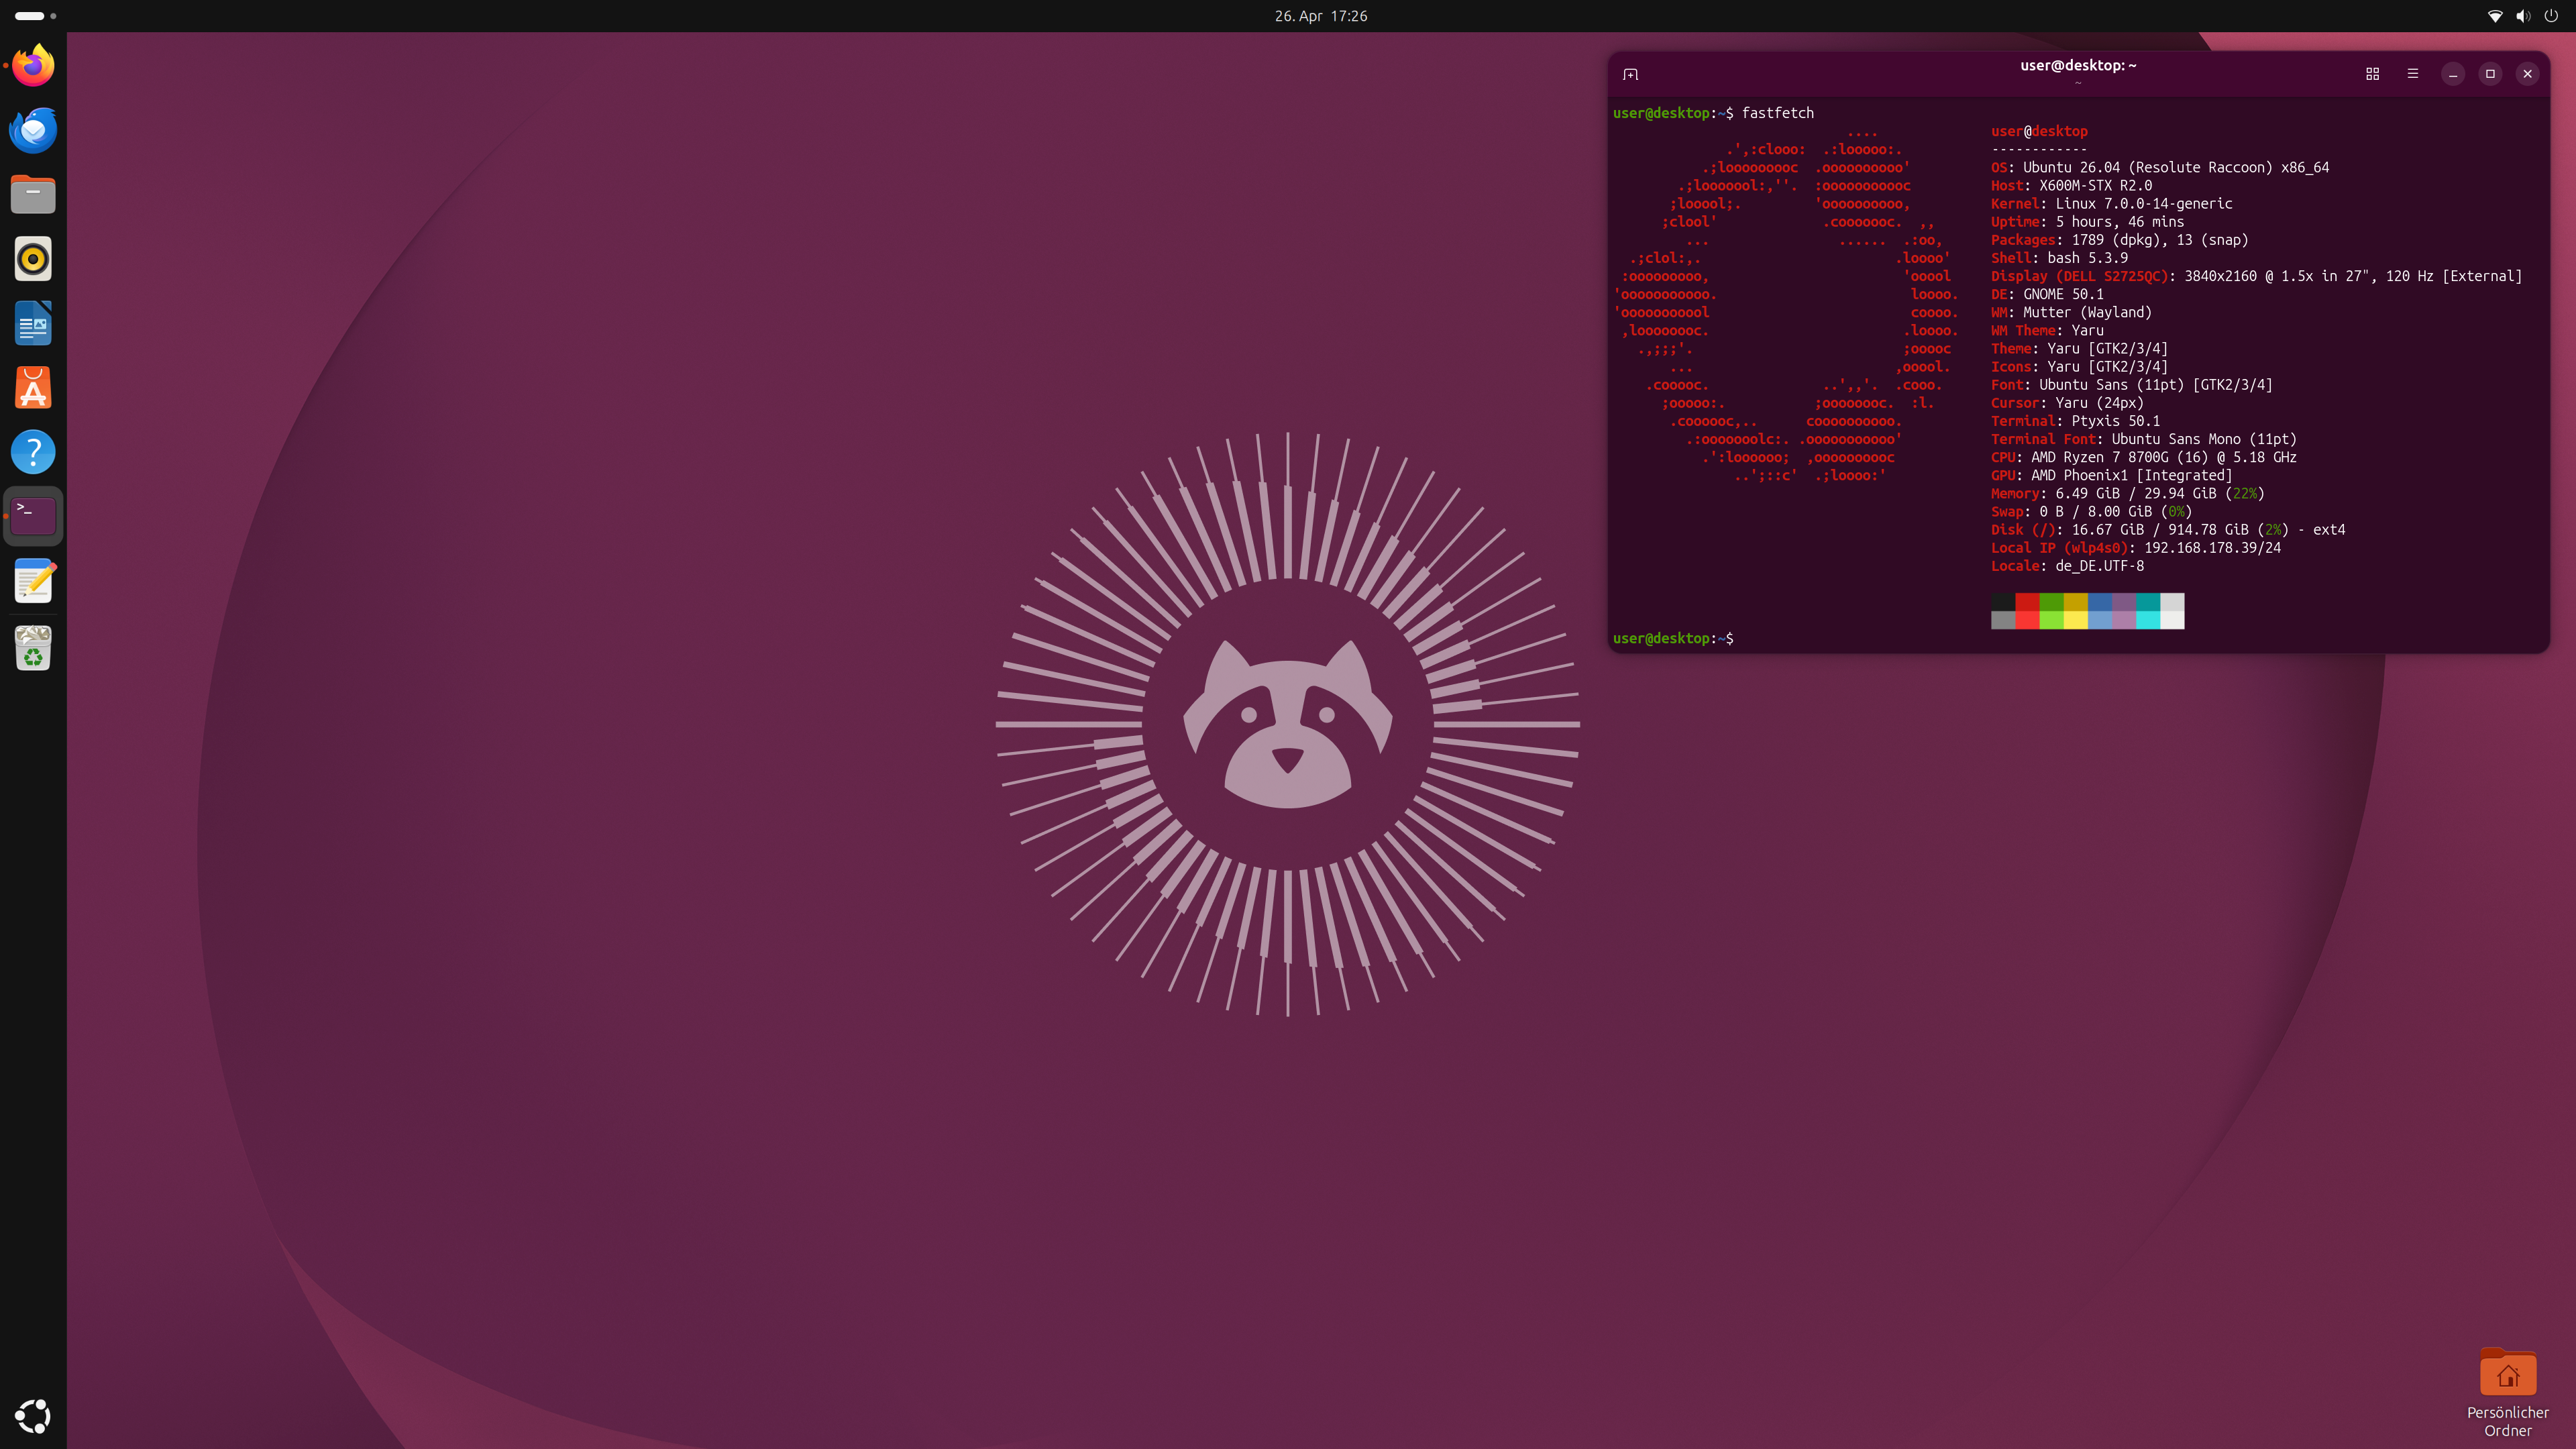Click the "Disk (/): 16.67 GiB" line
Image resolution: width=2576 pixels, height=1449 pixels.
tap(2167, 530)
